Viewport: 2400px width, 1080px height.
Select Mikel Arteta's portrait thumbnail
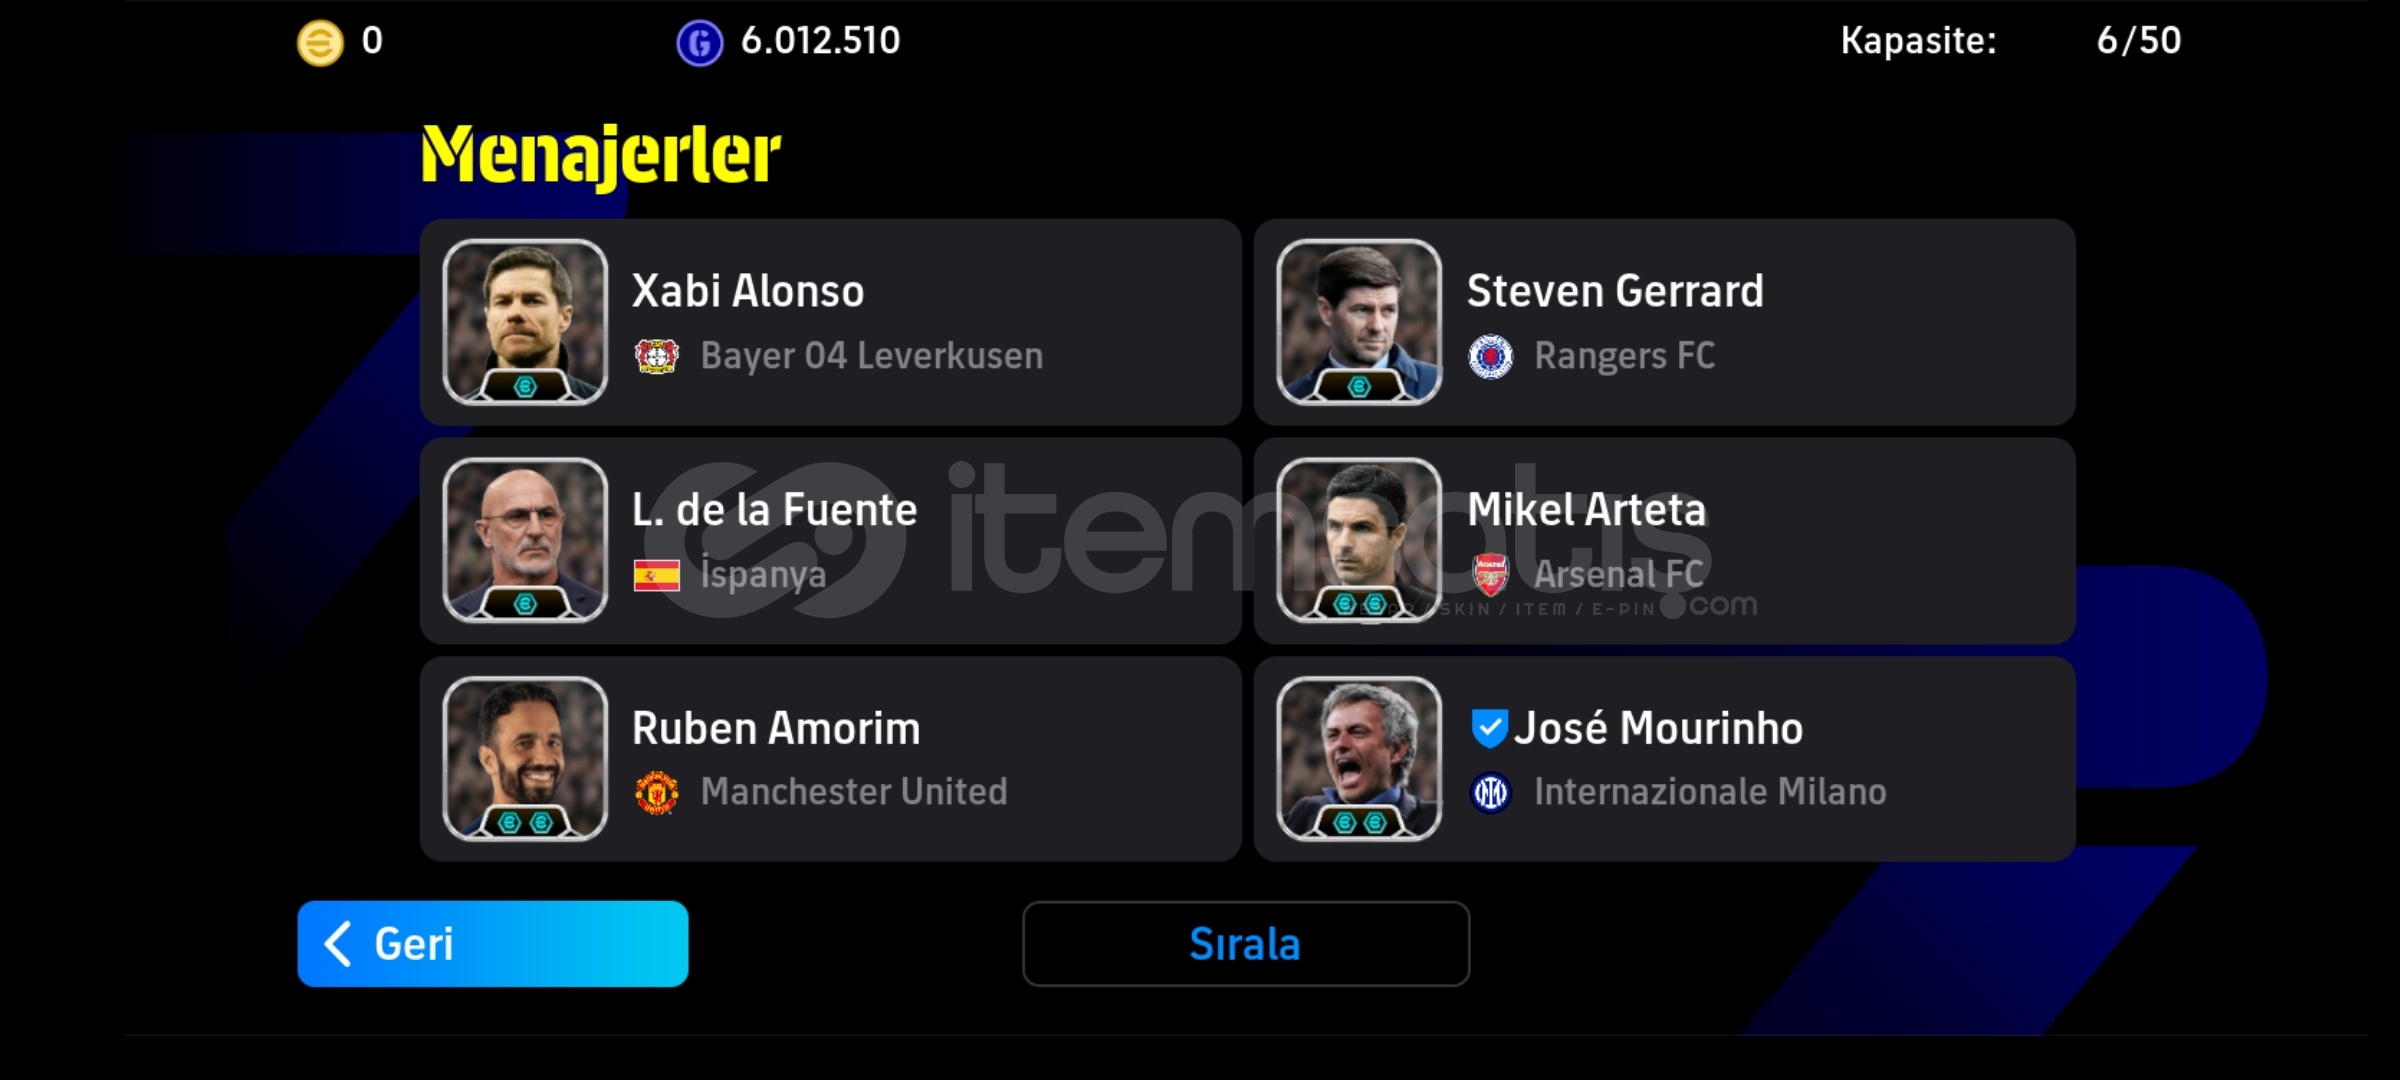(1359, 541)
